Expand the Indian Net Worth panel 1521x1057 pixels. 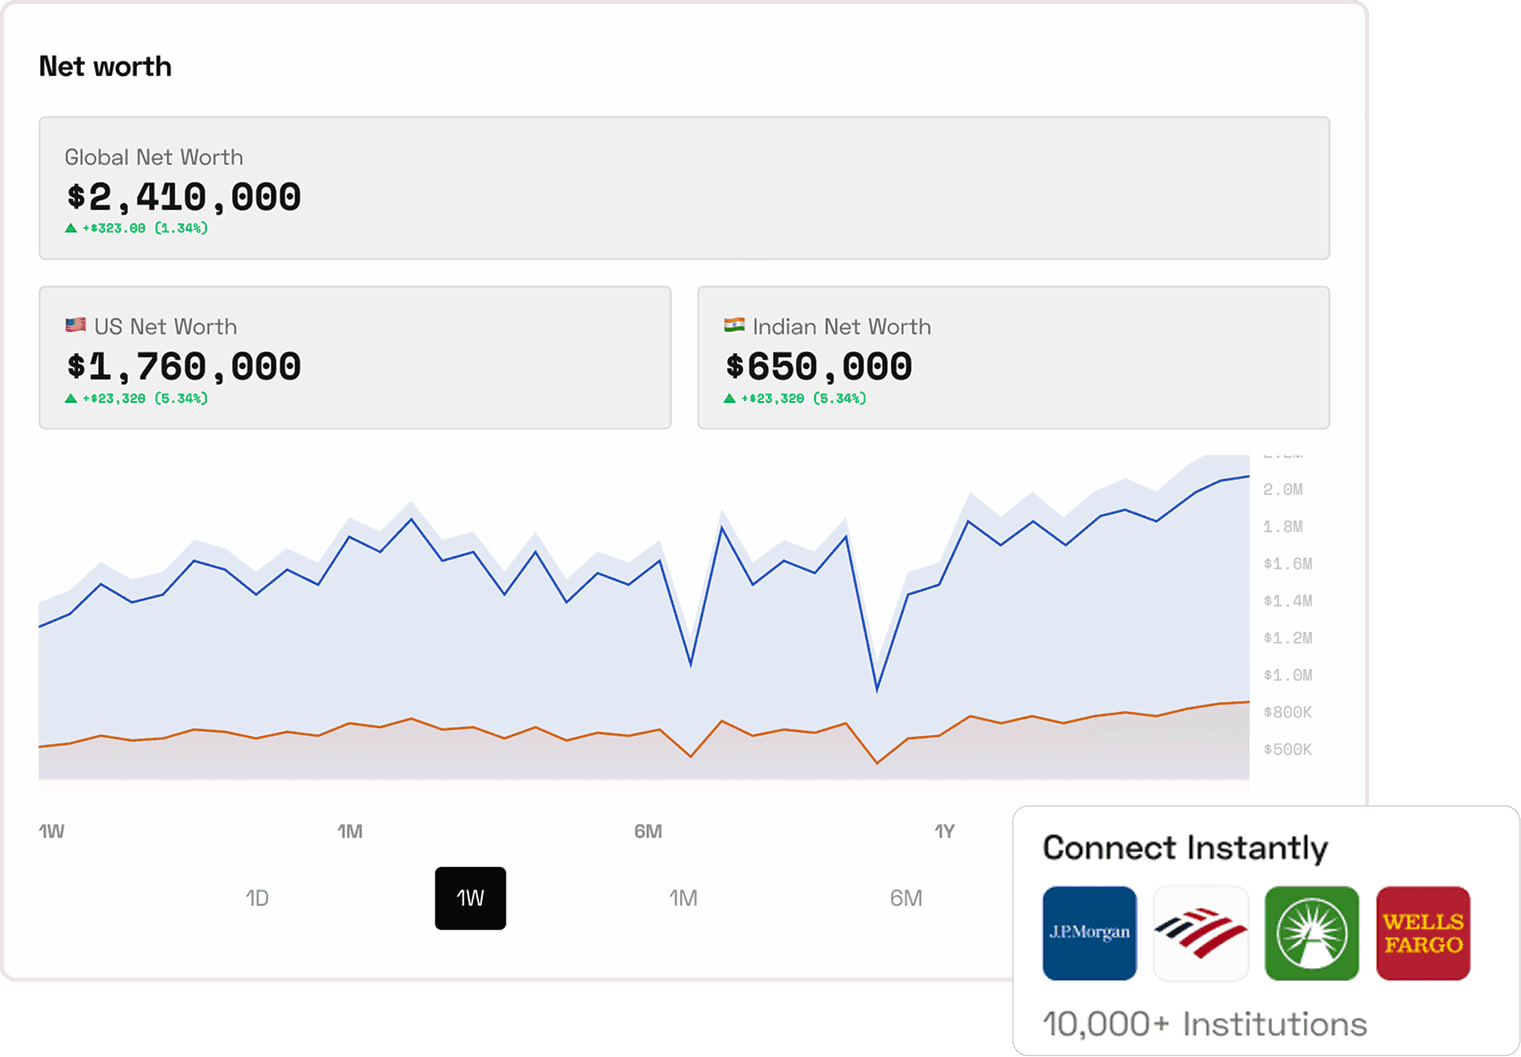click(x=1013, y=357)
